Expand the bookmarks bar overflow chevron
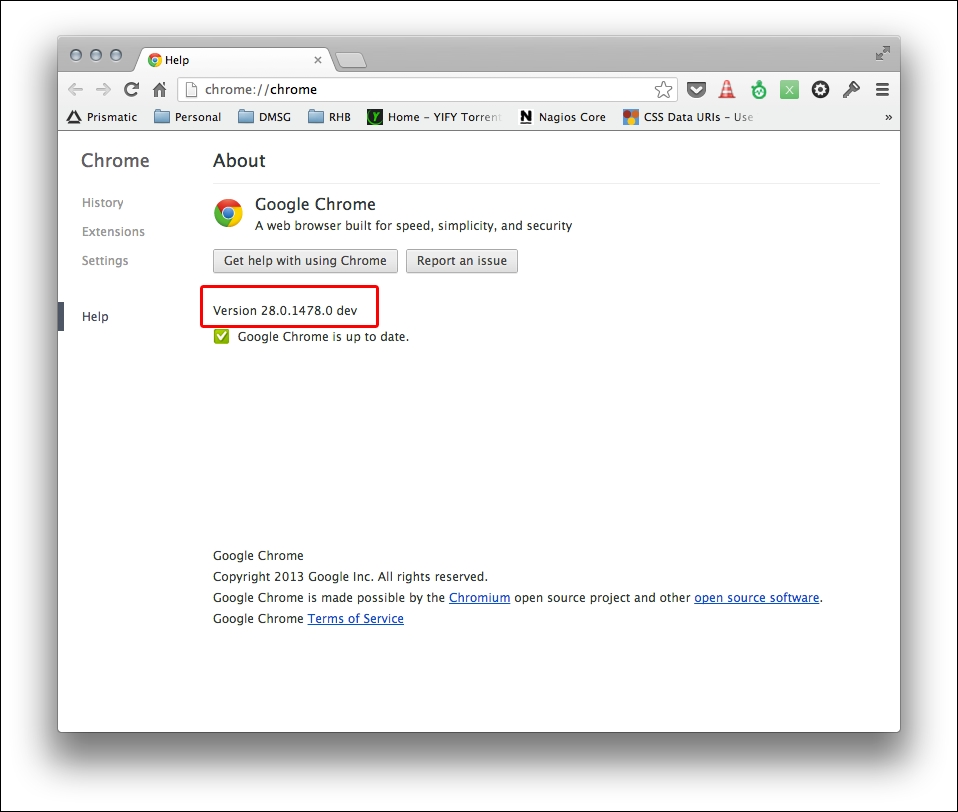The height and width of the screenshot is (812, 958). point(888,117)
